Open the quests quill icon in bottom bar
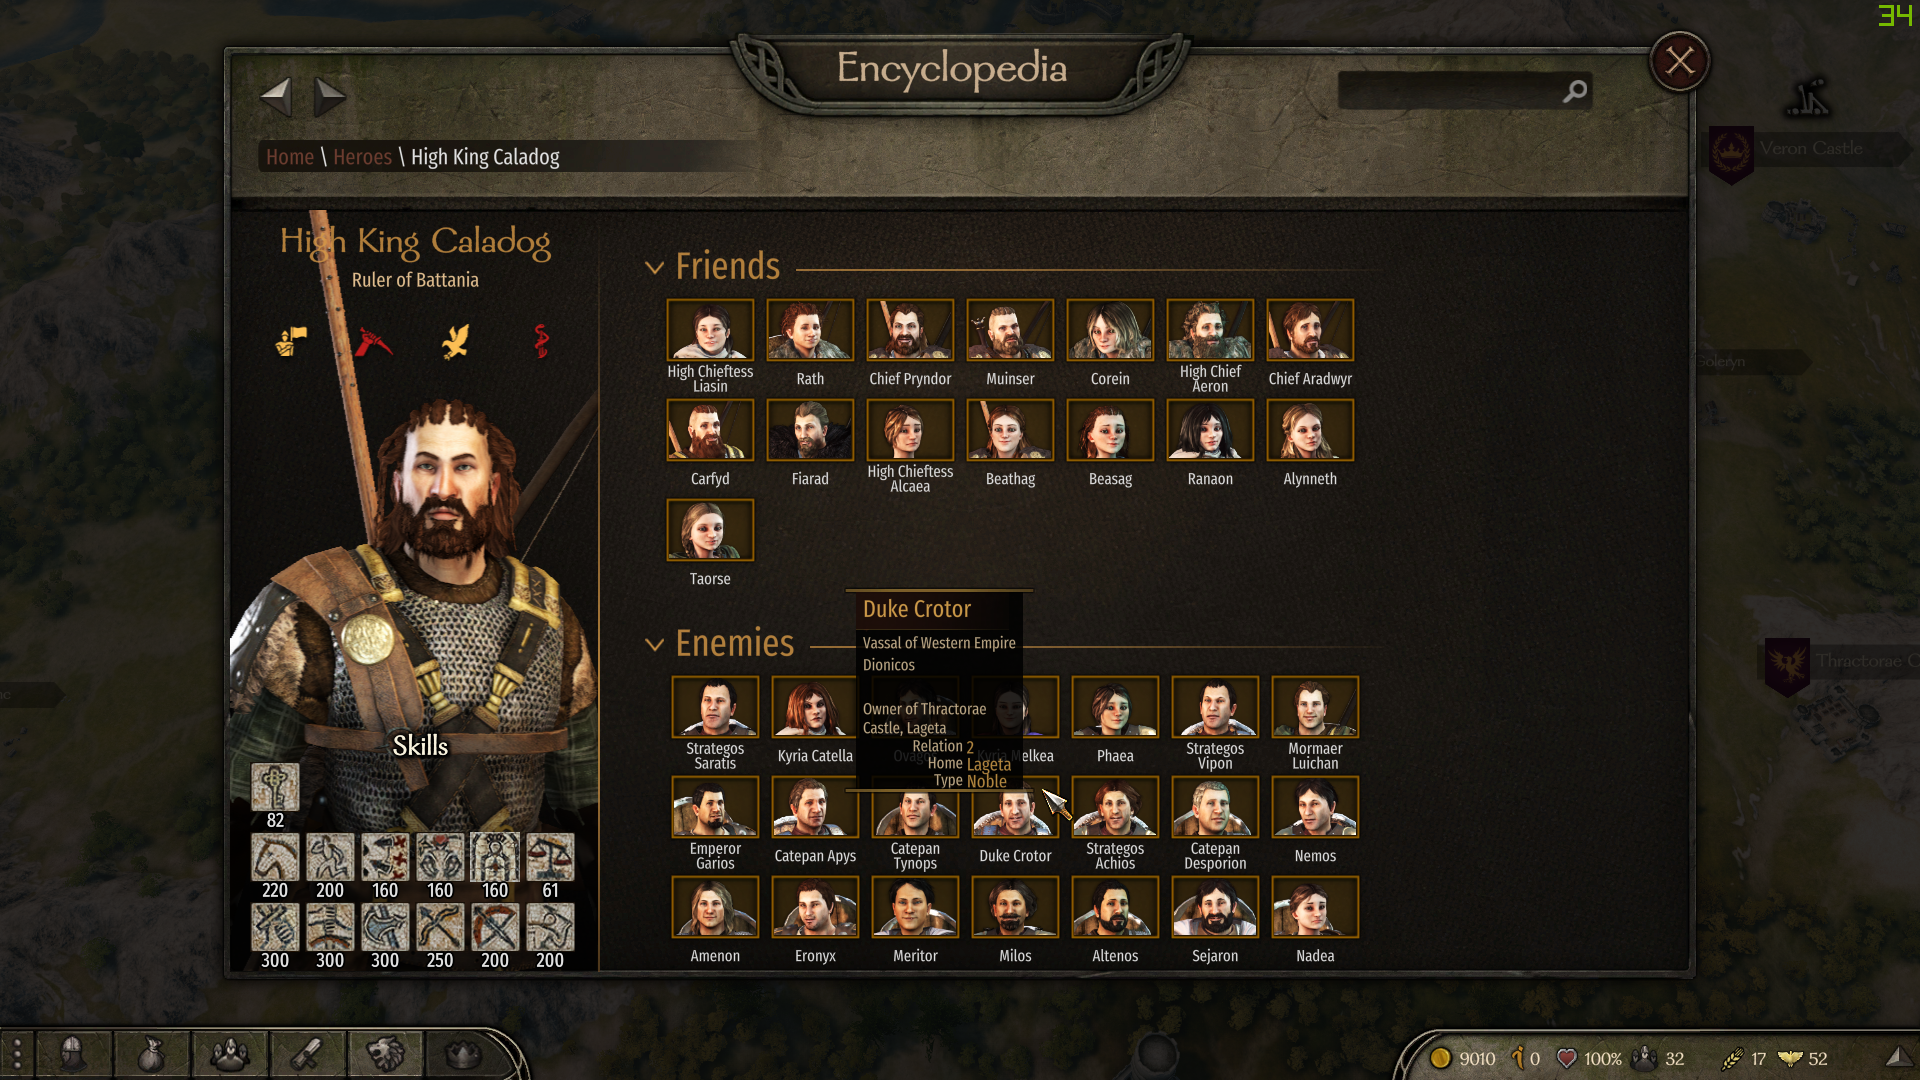 (x=307, y=1054)
